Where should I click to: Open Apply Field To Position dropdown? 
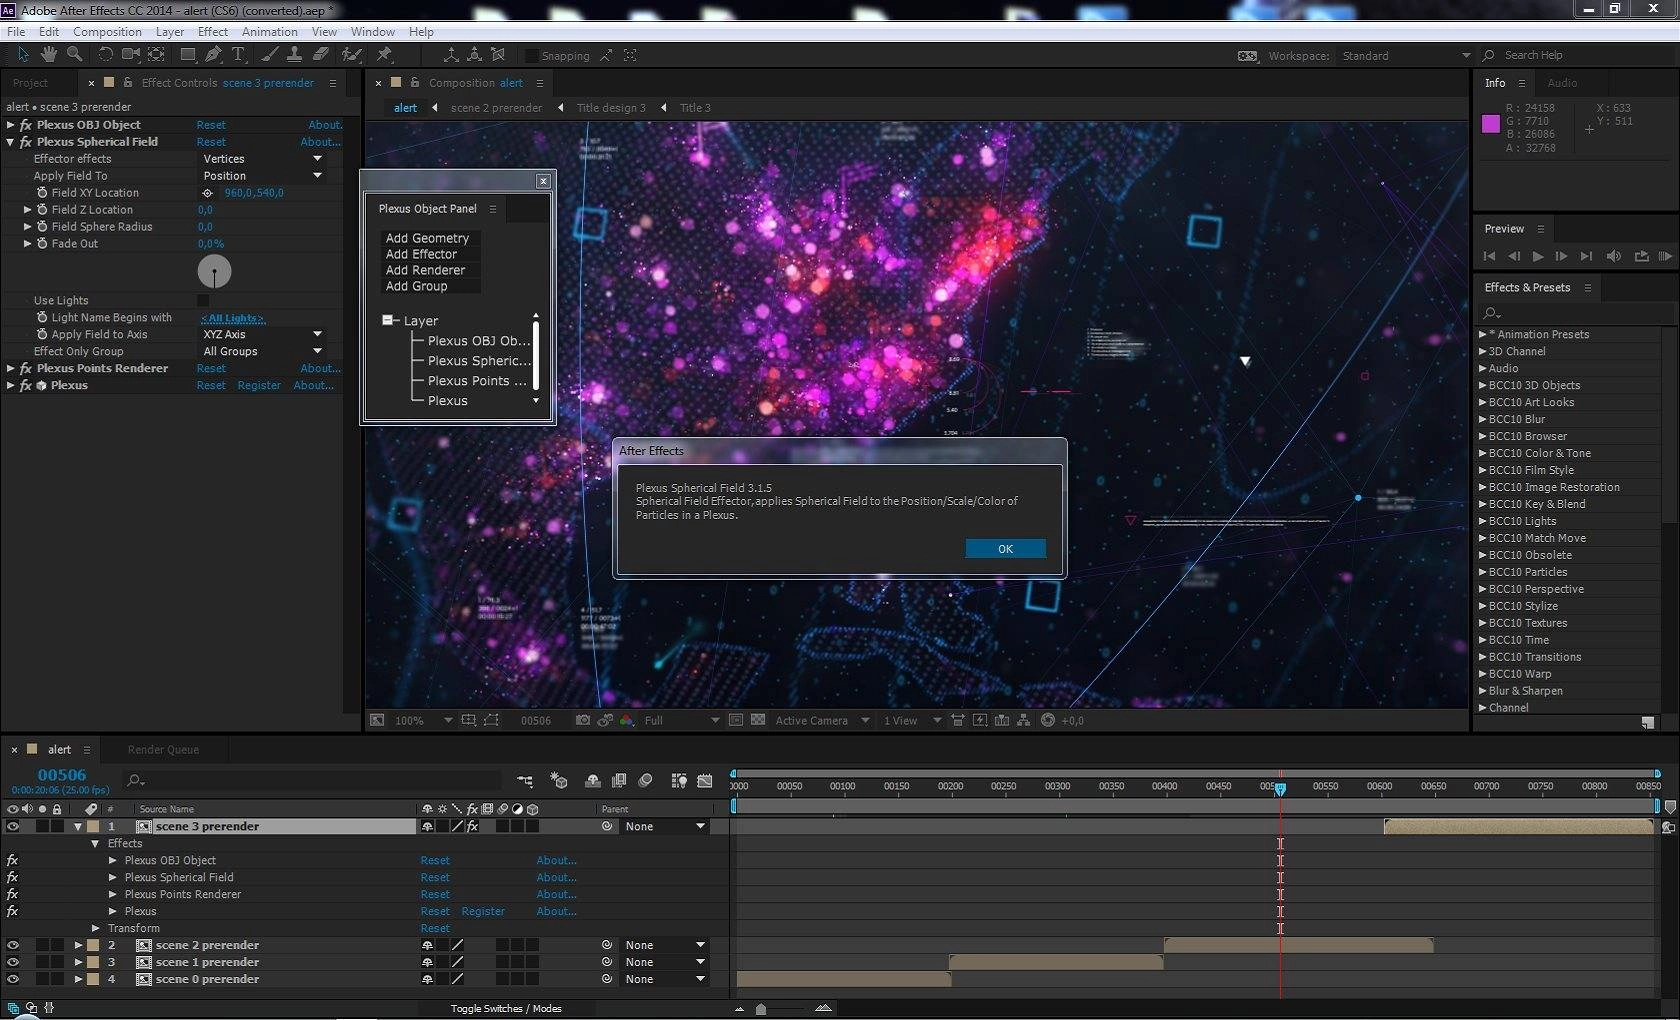(x=263, y=176)
